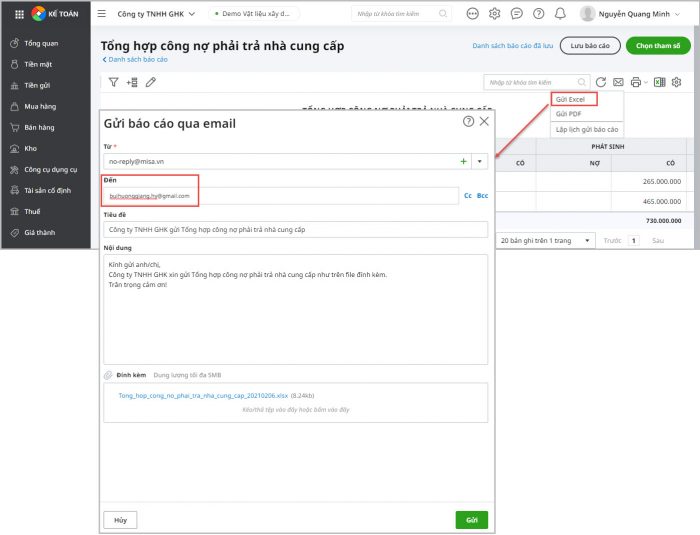The height and width of the screenshot is (535, 700).
Task: Click the envelope email icon in toolbar
Action: [x=618, y=82]
